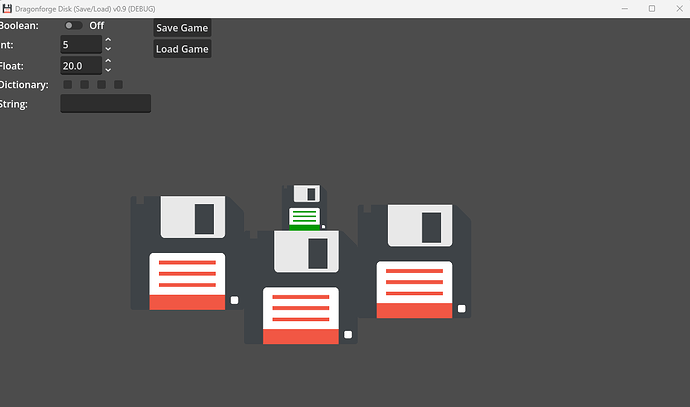Select the center red floppy disk
This screenshot has height=407, width=690.
coord(301,287)
